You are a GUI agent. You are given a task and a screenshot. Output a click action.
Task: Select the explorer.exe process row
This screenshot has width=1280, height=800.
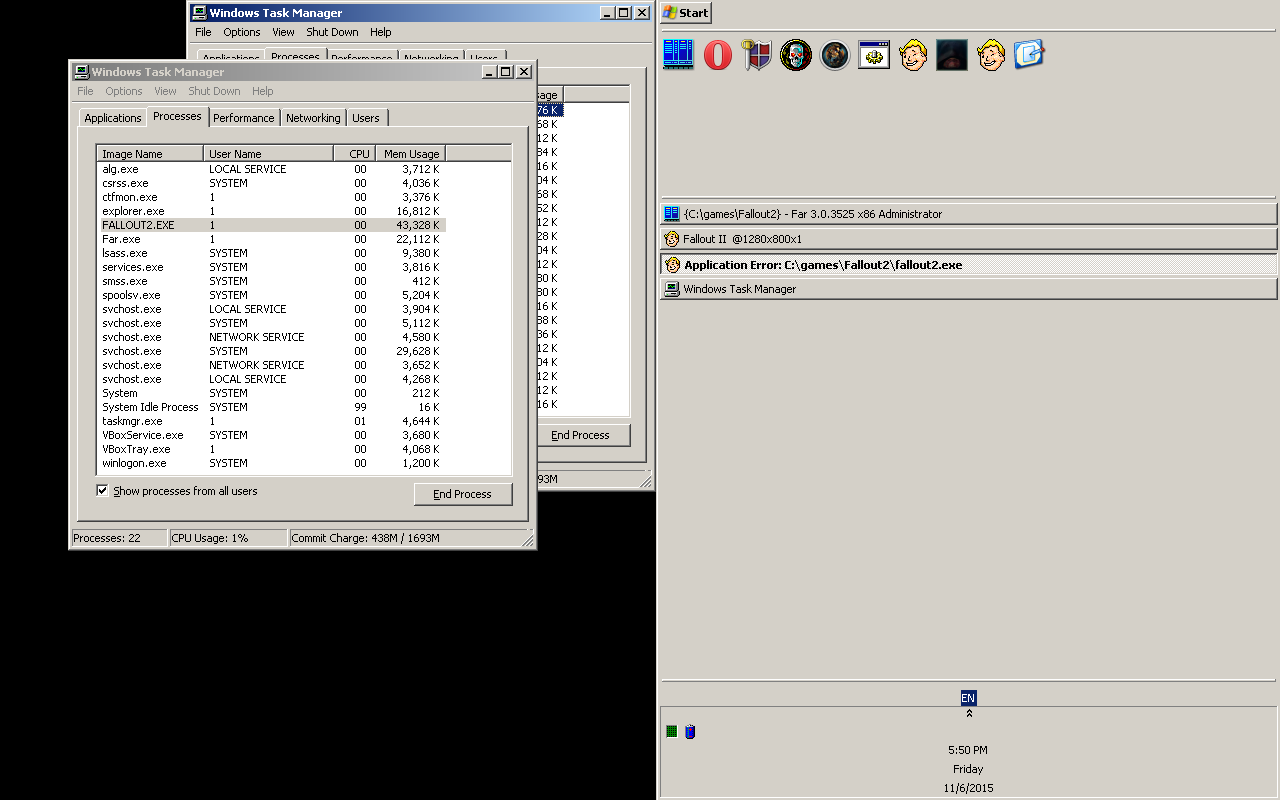271,211
